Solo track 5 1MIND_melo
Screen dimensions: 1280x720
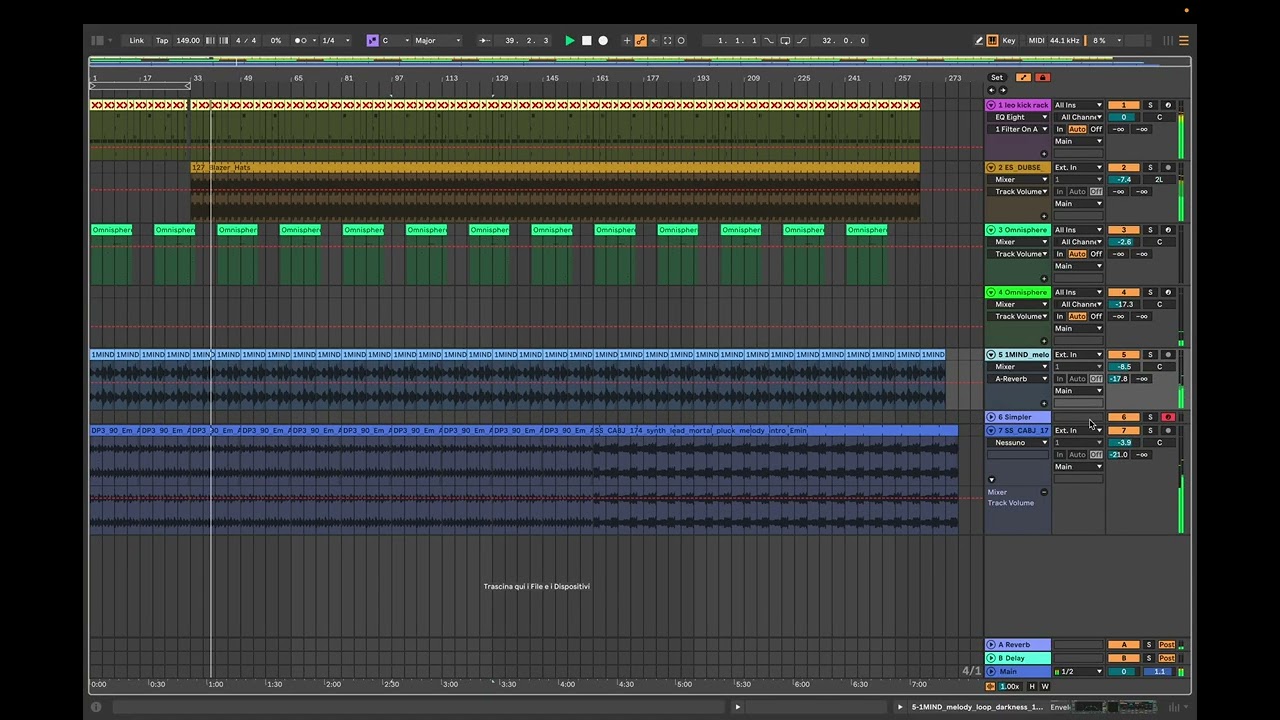click(1150, 355)
